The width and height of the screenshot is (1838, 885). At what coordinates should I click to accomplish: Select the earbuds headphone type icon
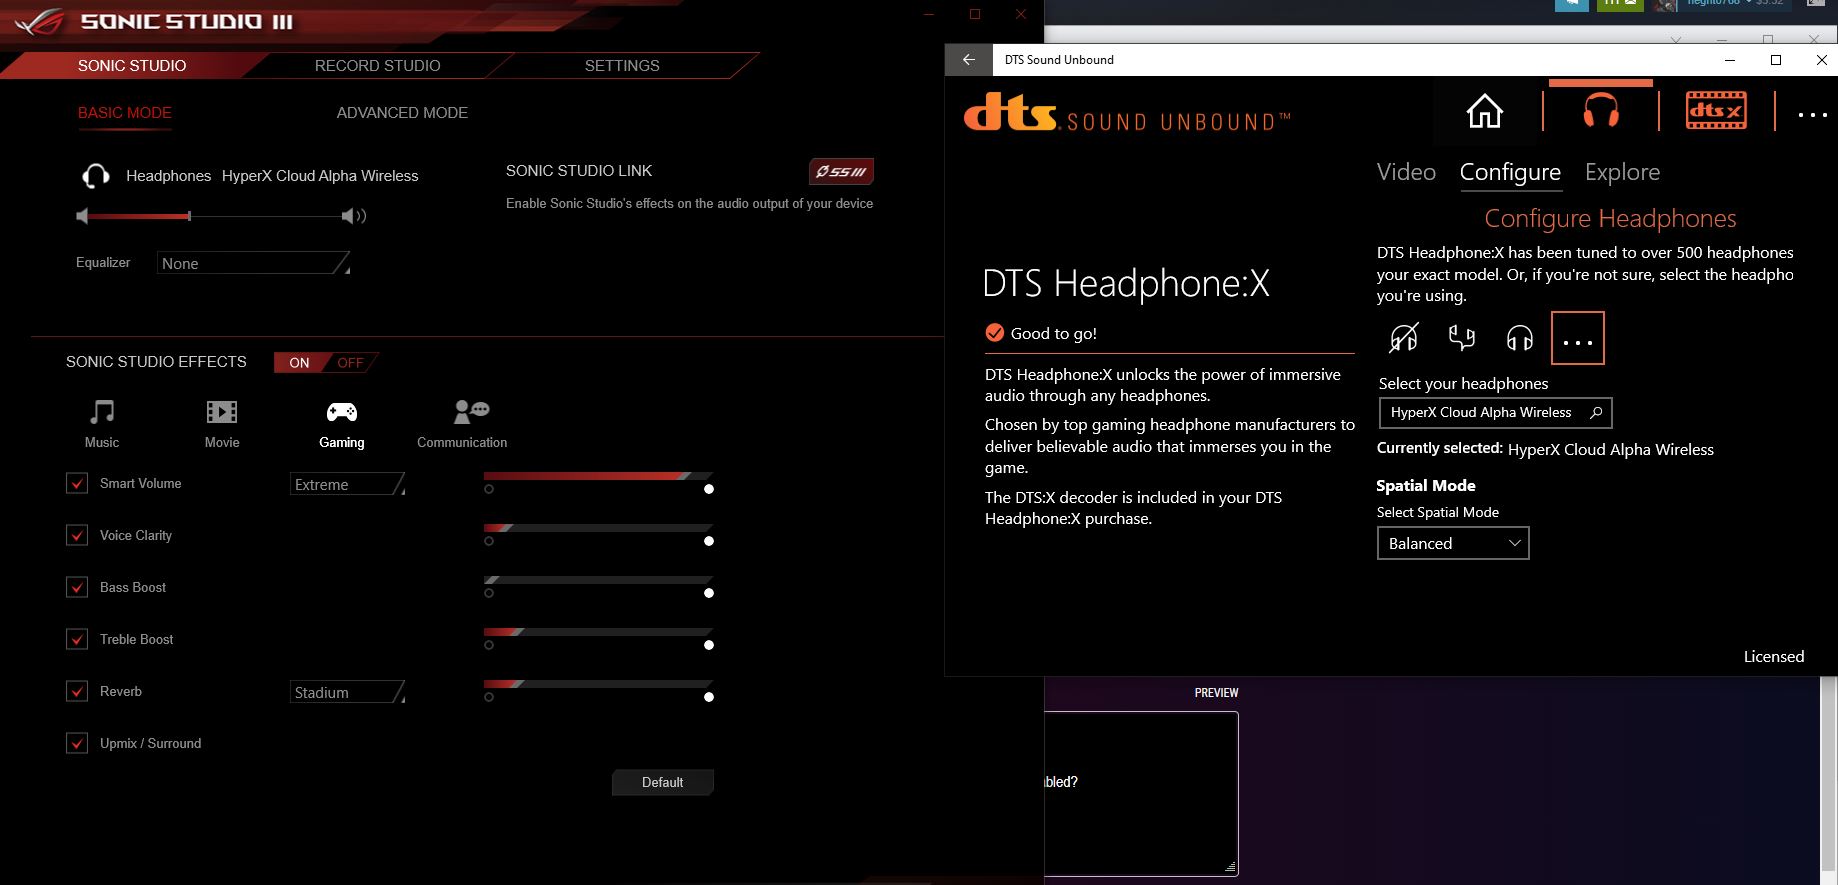tap(1461, 339)
